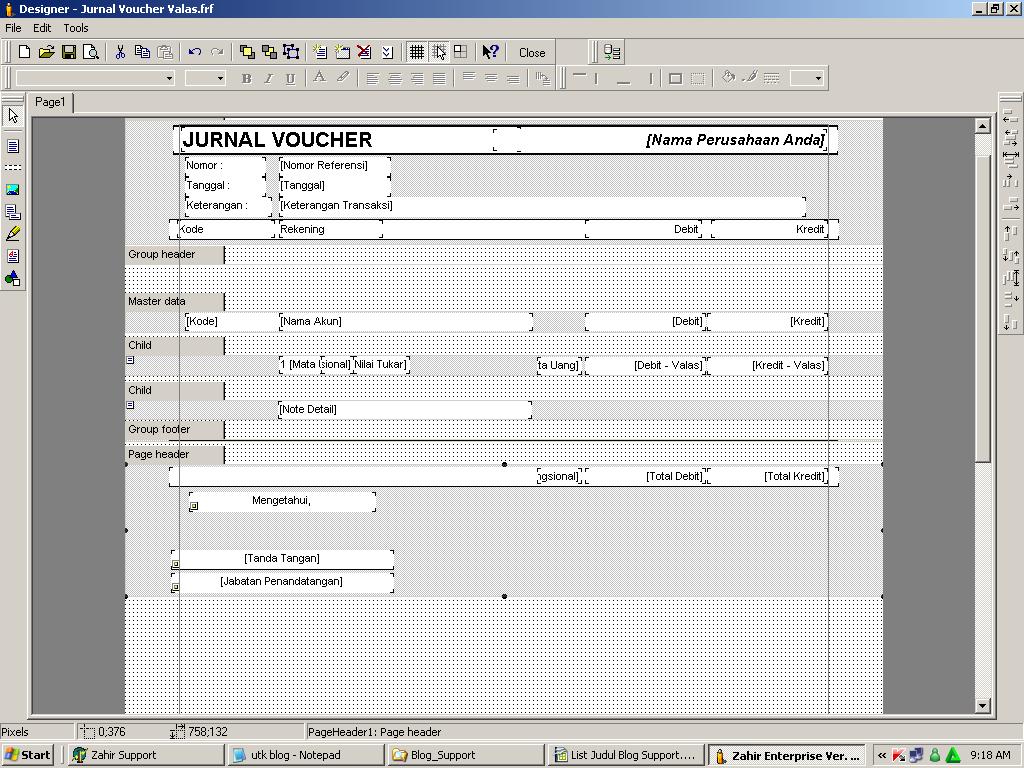Viewport: 1024px width, 768px height.
Task: Click vertical scrollbar down arrow
Action: click(x=982, y=705)
